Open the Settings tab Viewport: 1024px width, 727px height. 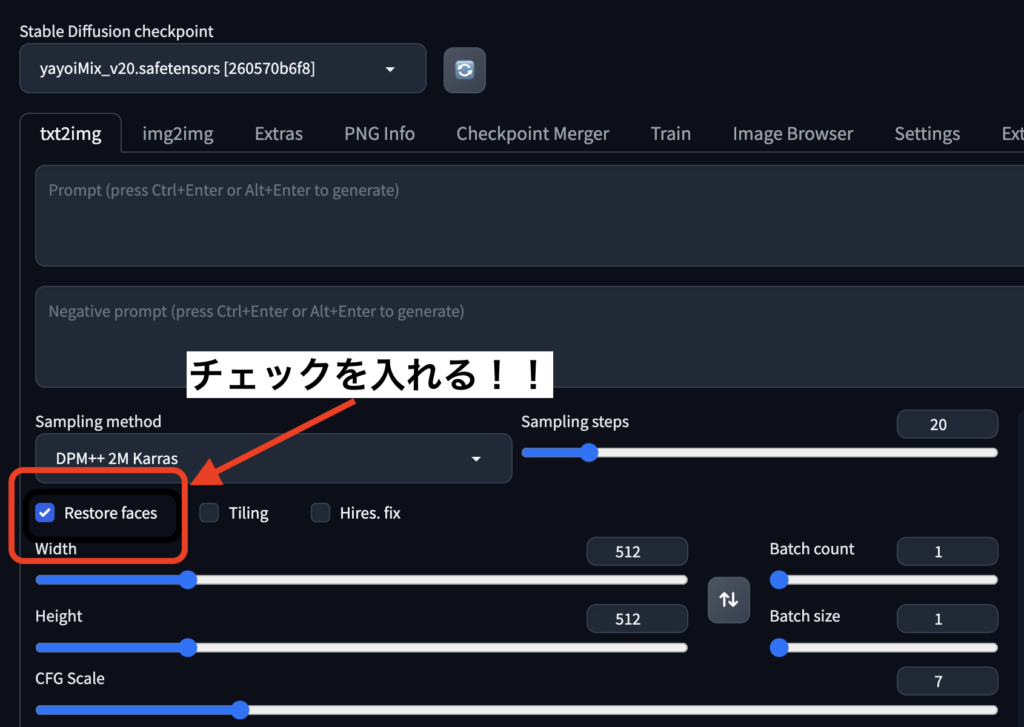(926, 134)
